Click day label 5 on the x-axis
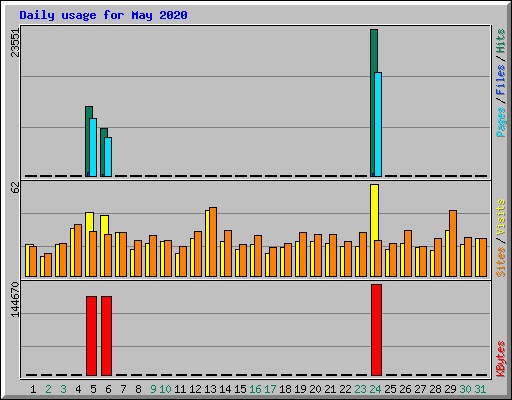 [x=93, y=389]
